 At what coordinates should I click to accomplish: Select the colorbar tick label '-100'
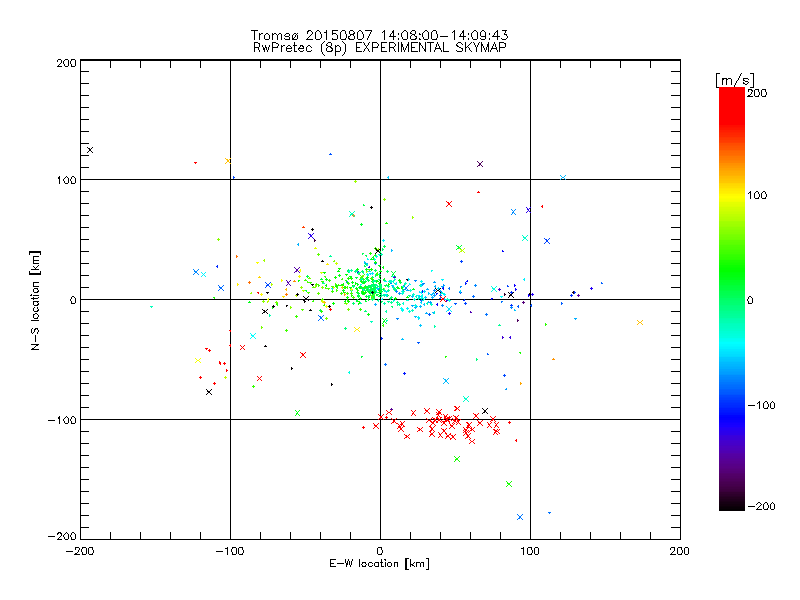pos(761,406)
